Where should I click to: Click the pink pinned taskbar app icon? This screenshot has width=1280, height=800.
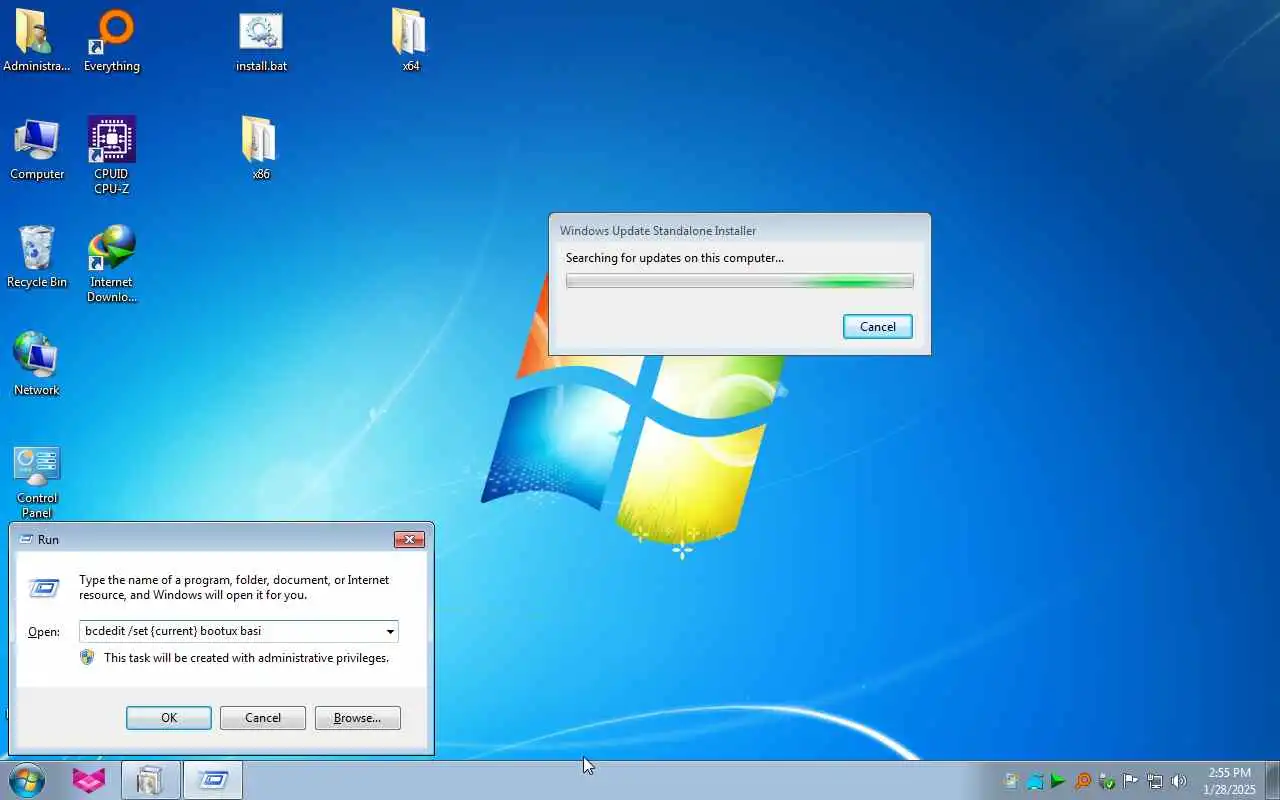pyautogui.click(x=89, y=780)
